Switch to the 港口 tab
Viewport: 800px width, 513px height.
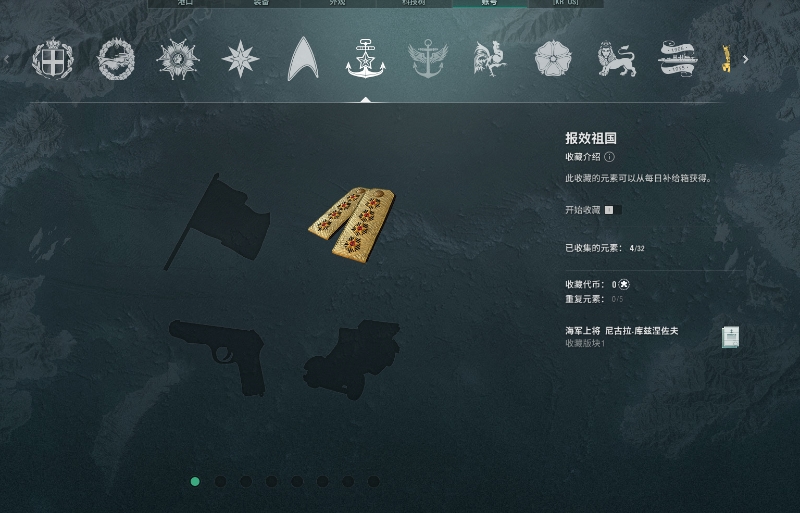pos(186,3)
